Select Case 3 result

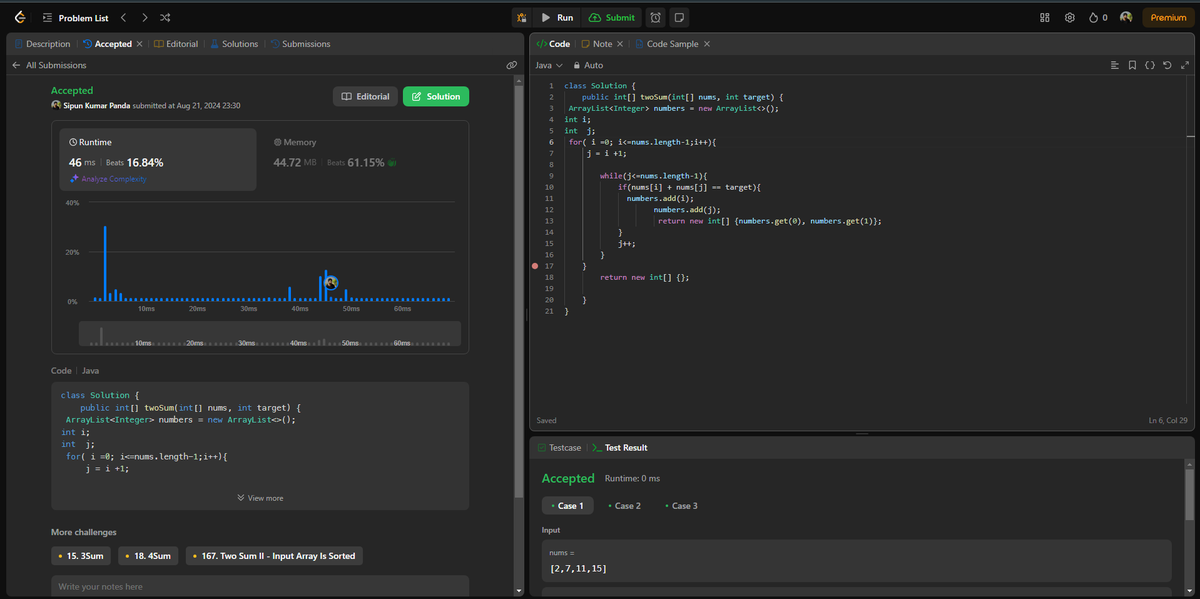(x=681, y=505)
